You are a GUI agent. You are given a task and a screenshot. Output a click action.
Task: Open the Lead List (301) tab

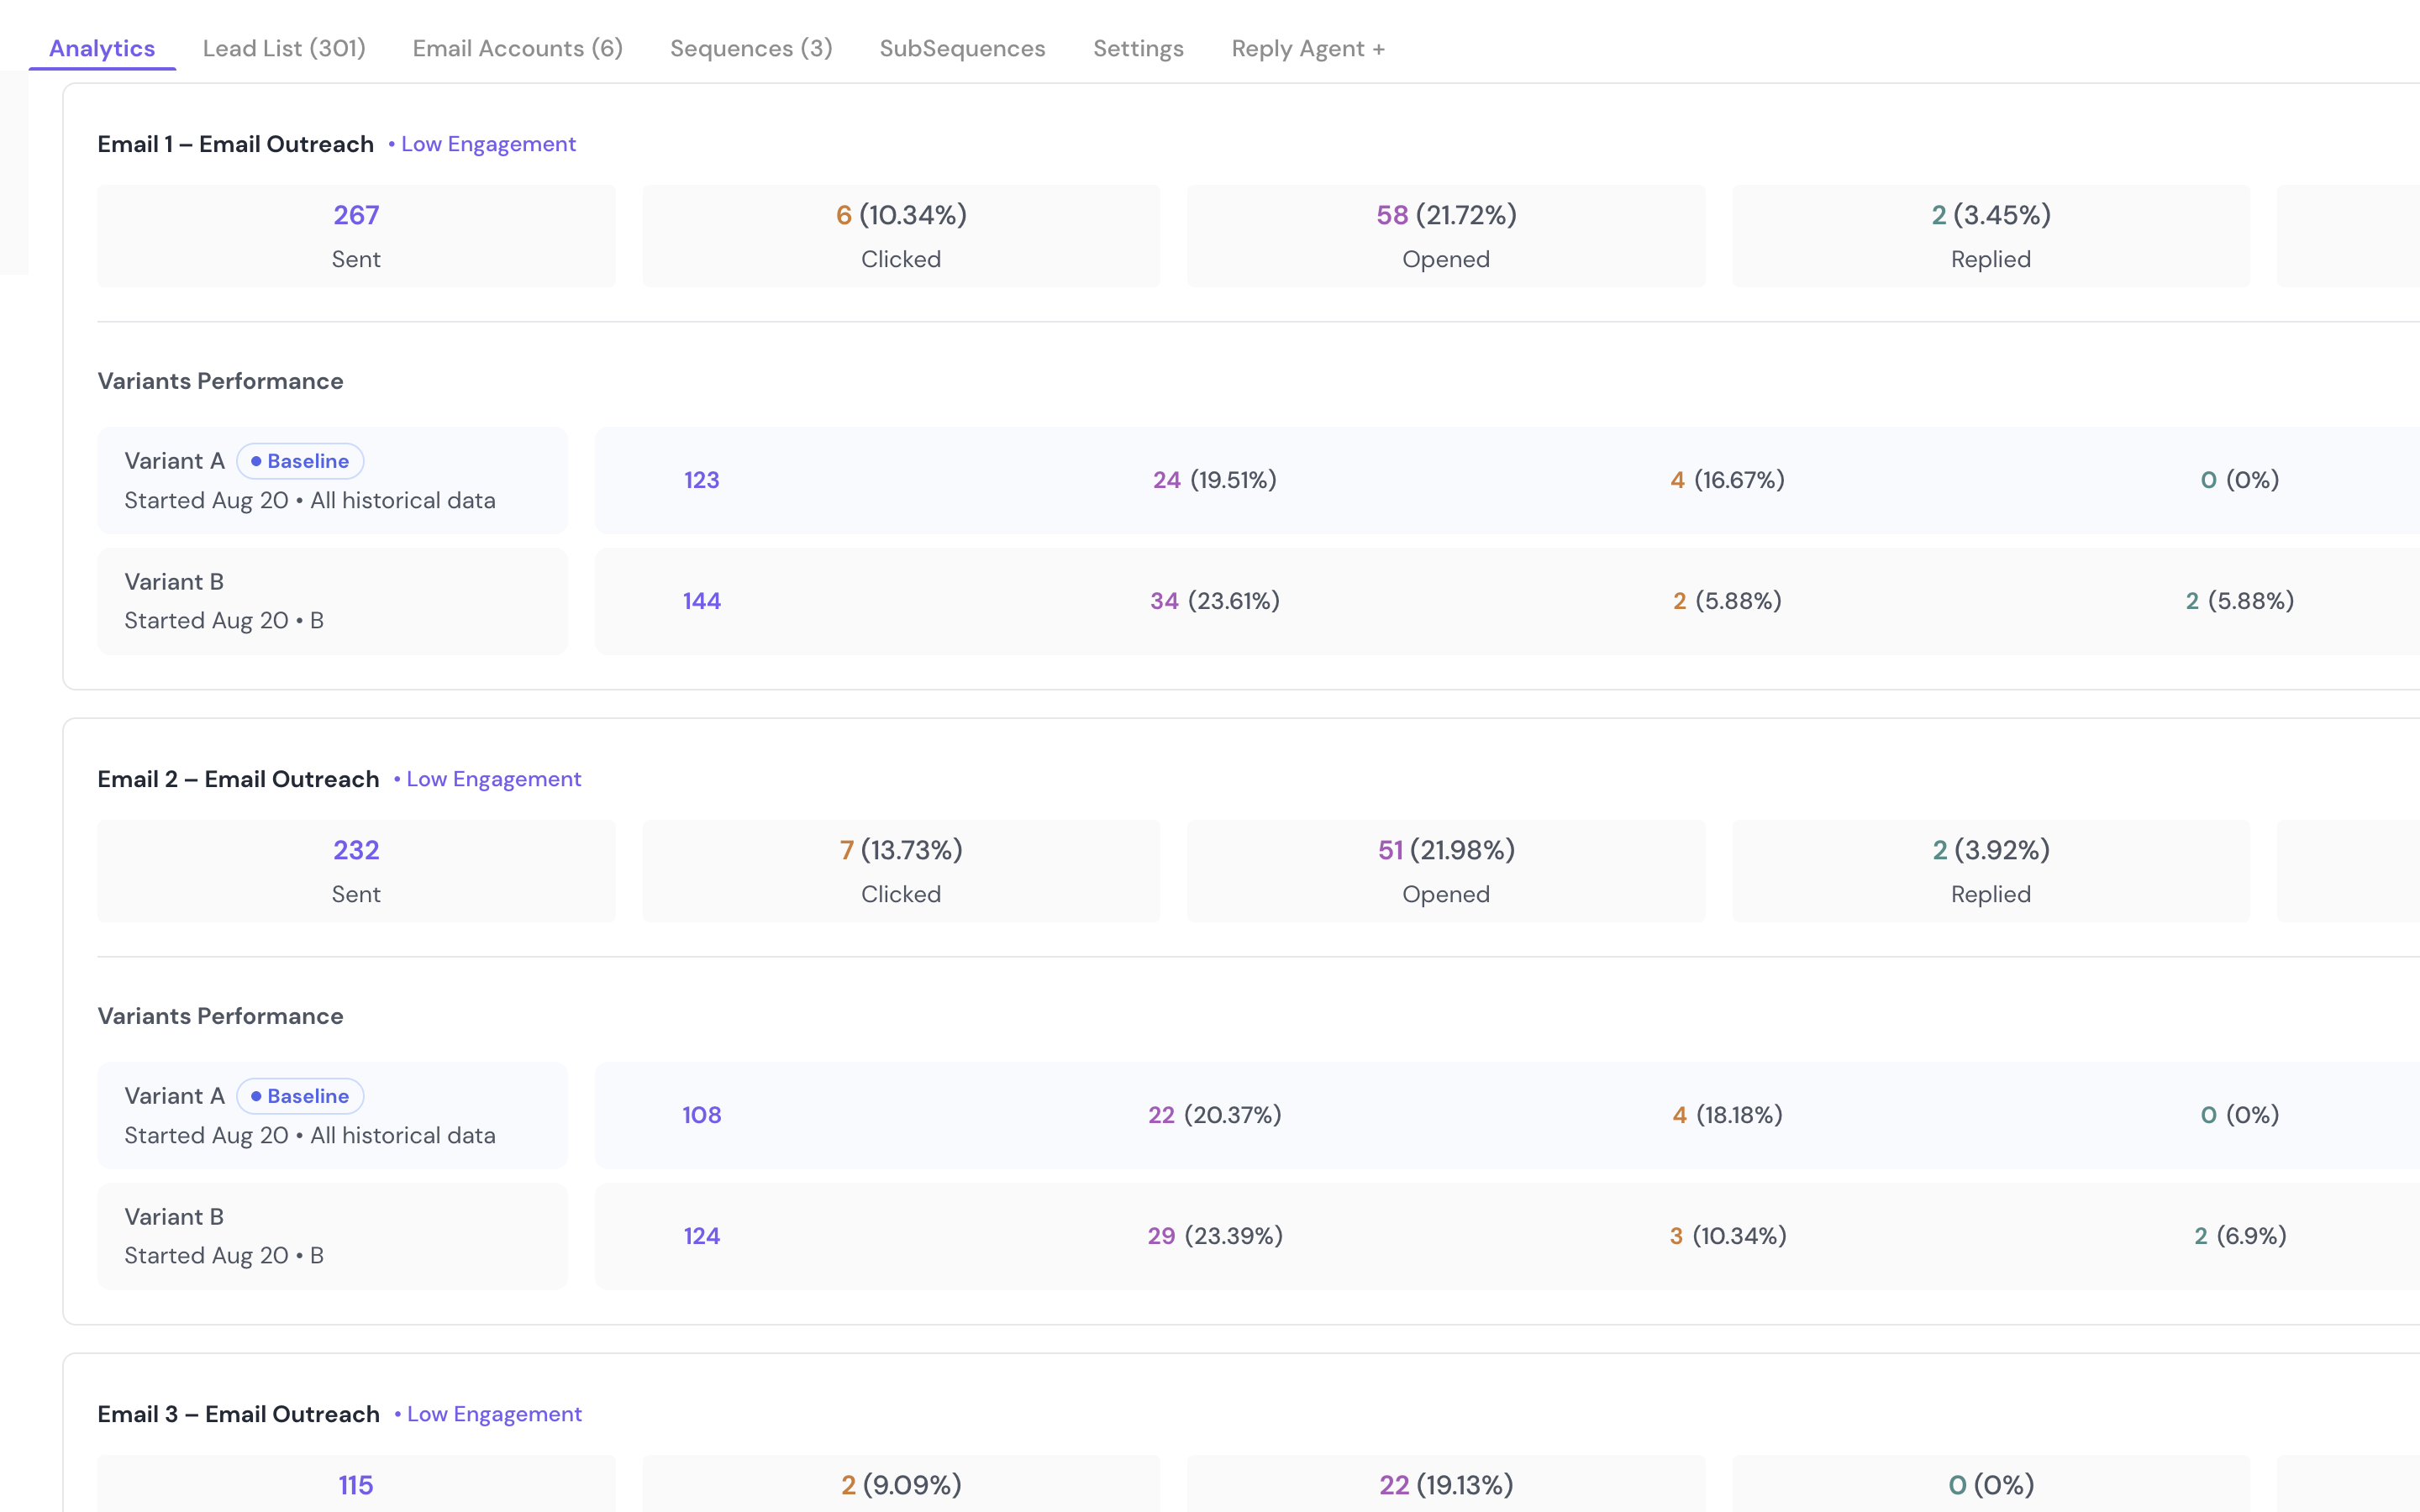284,48
